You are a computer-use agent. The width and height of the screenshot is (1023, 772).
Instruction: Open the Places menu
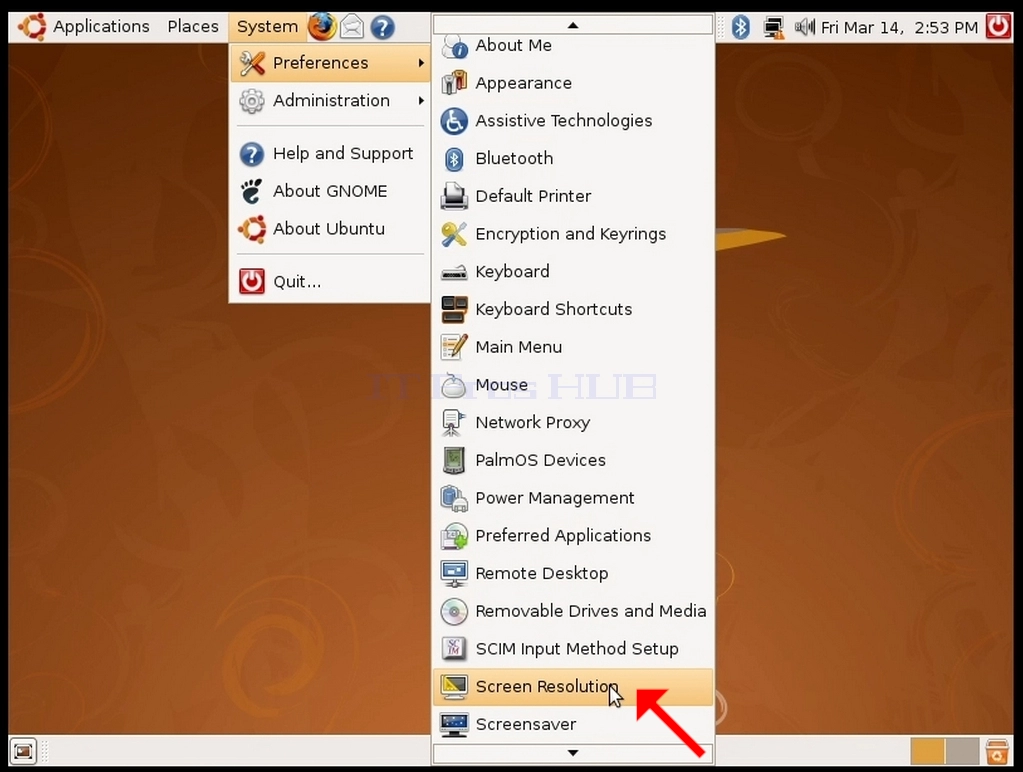coord(193,27)
